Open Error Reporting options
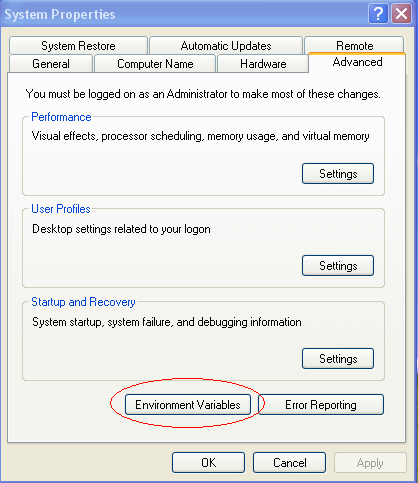 pos(321,405)
